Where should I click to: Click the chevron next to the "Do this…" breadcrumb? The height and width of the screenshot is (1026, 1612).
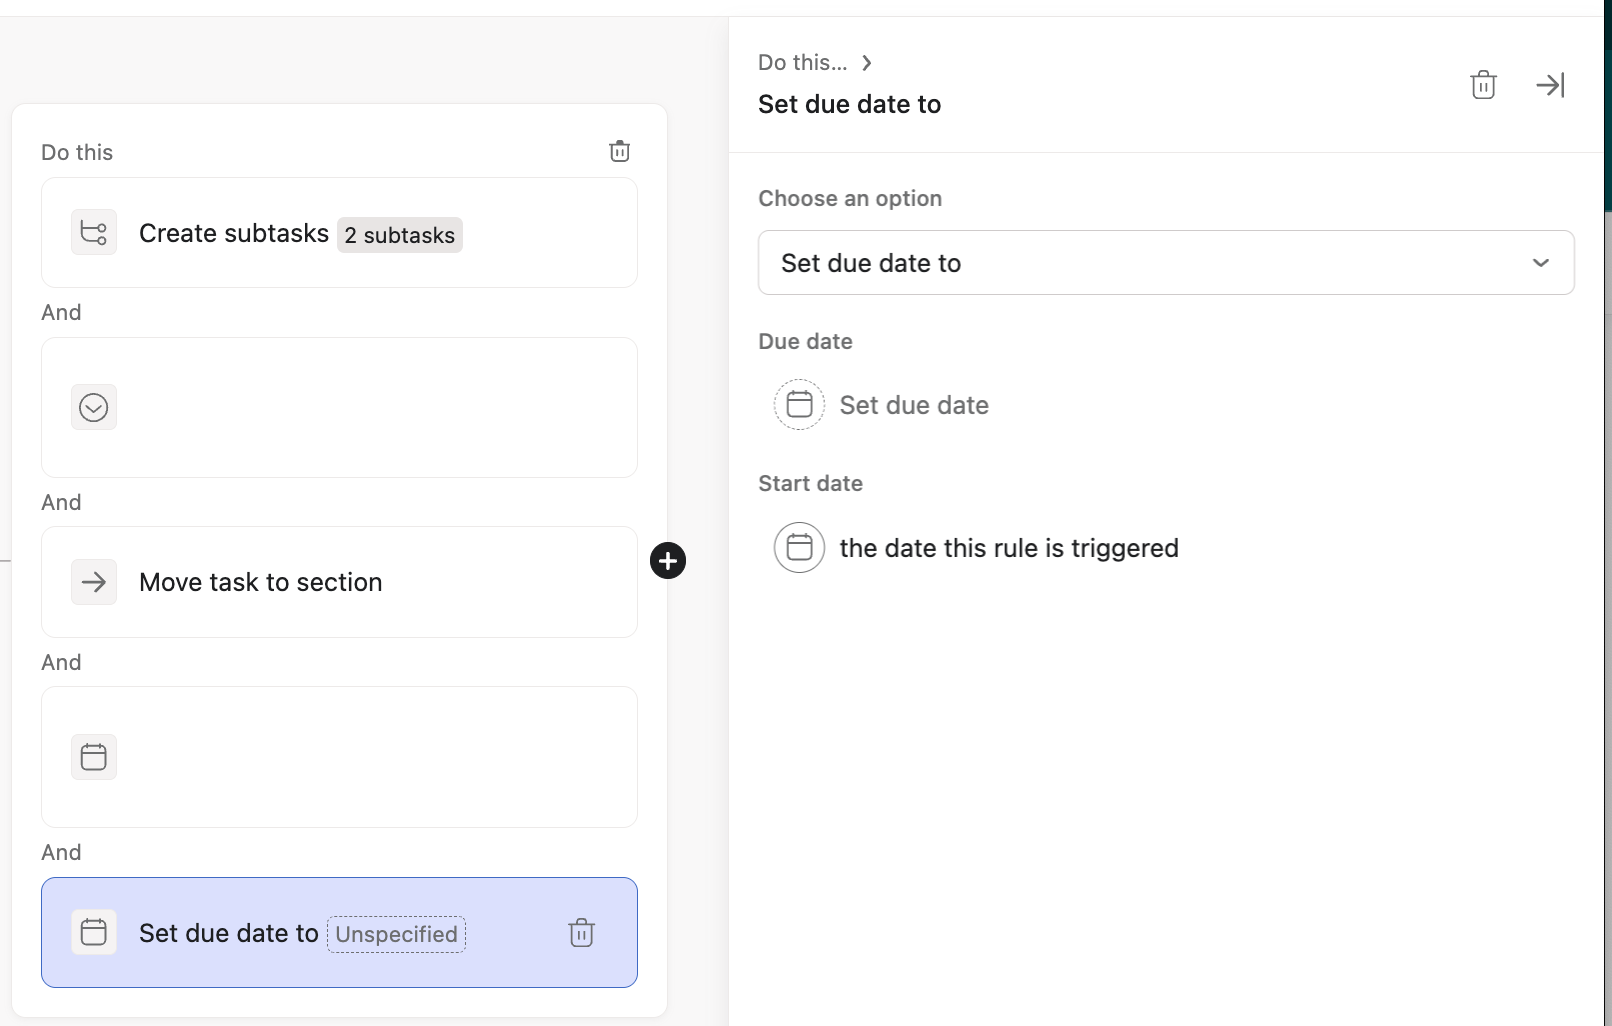[x=867, y=63]
